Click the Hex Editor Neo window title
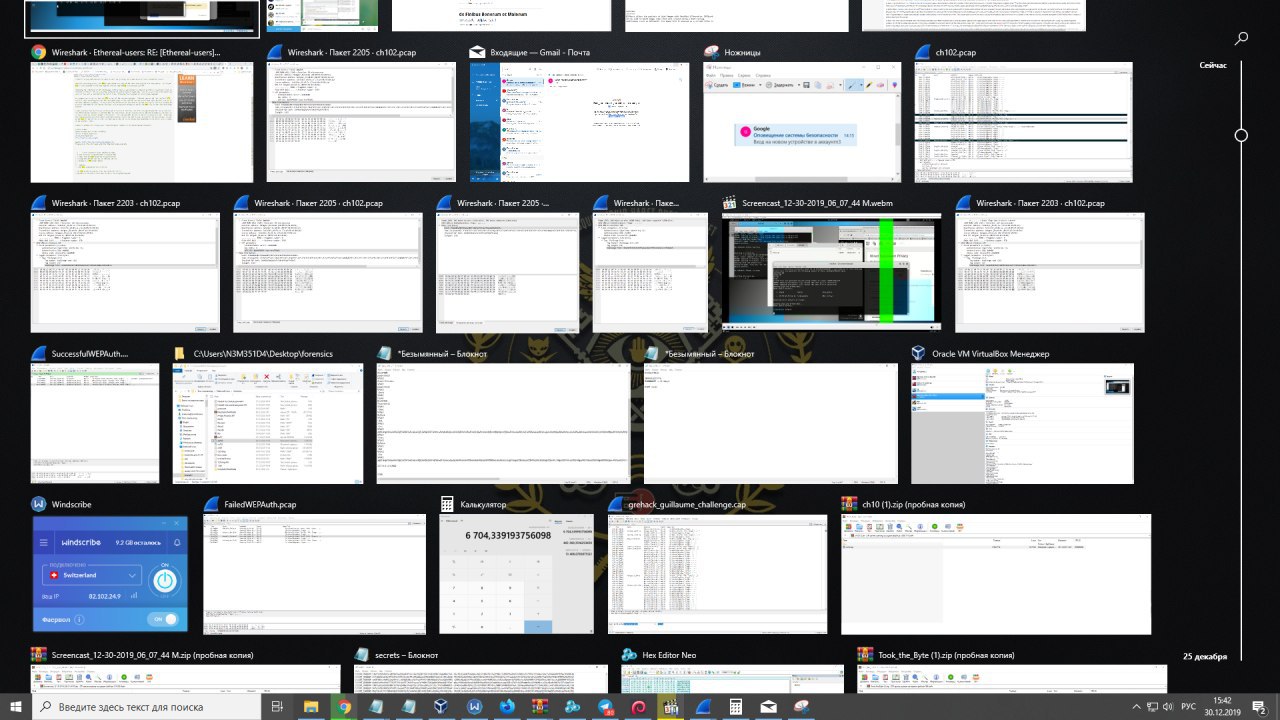1280x720 pixels. [x=668, y=655]
